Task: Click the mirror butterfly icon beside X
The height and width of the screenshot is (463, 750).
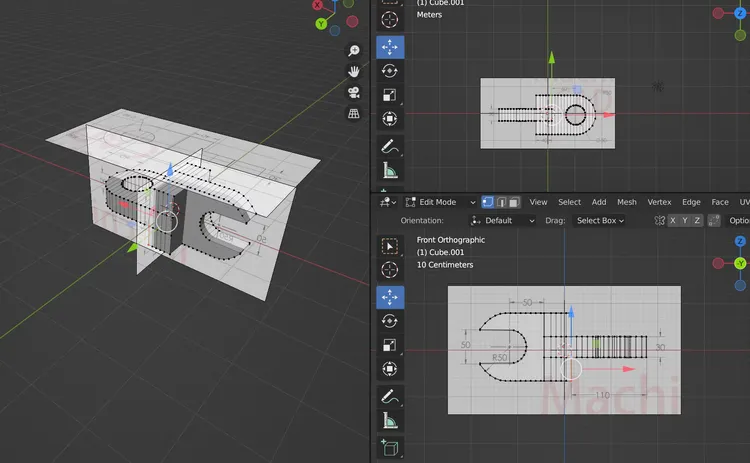Action: click(x=660, y=220)
